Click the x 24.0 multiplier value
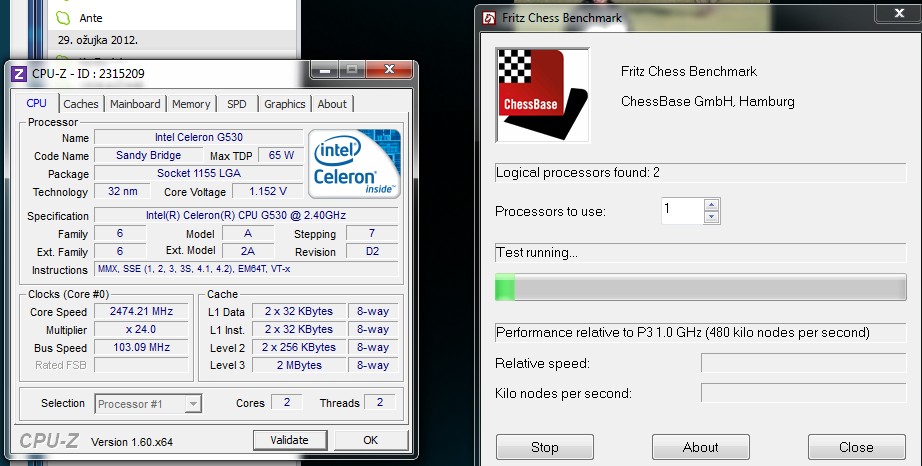This screenshot has height=466, width=922. 141,330
